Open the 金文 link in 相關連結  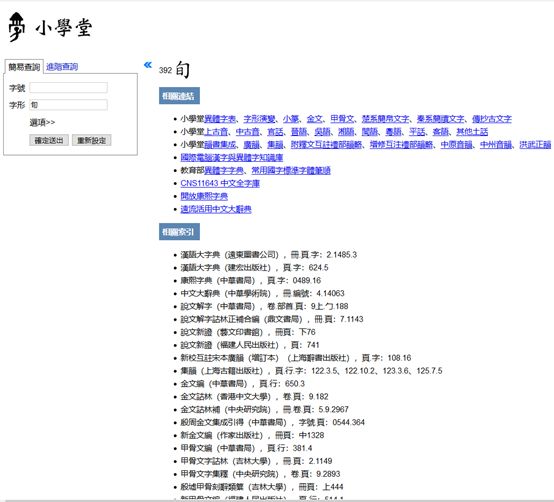coord(314,119)
